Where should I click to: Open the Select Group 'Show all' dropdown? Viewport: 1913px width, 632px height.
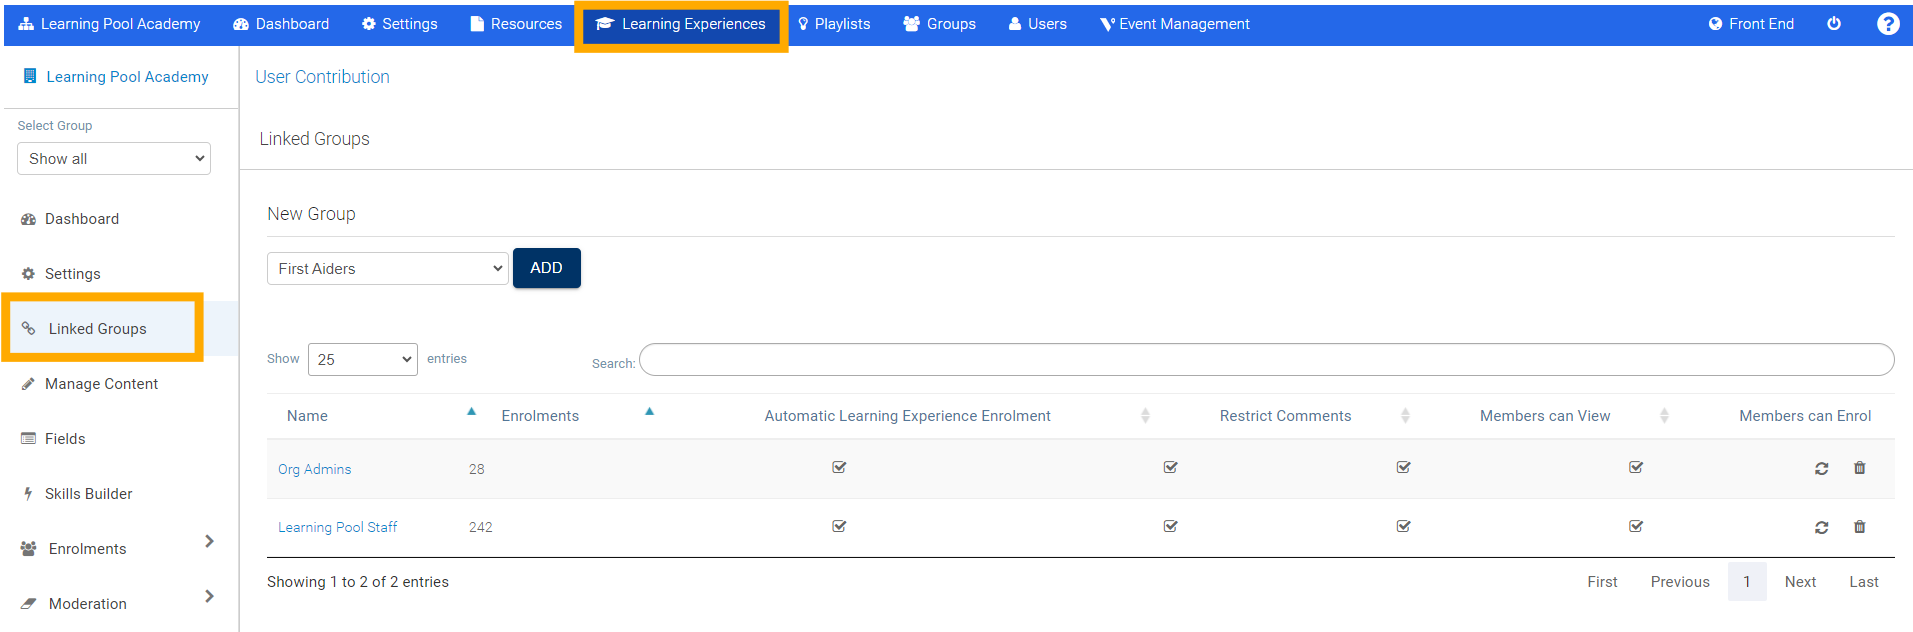tap(114, 159)
